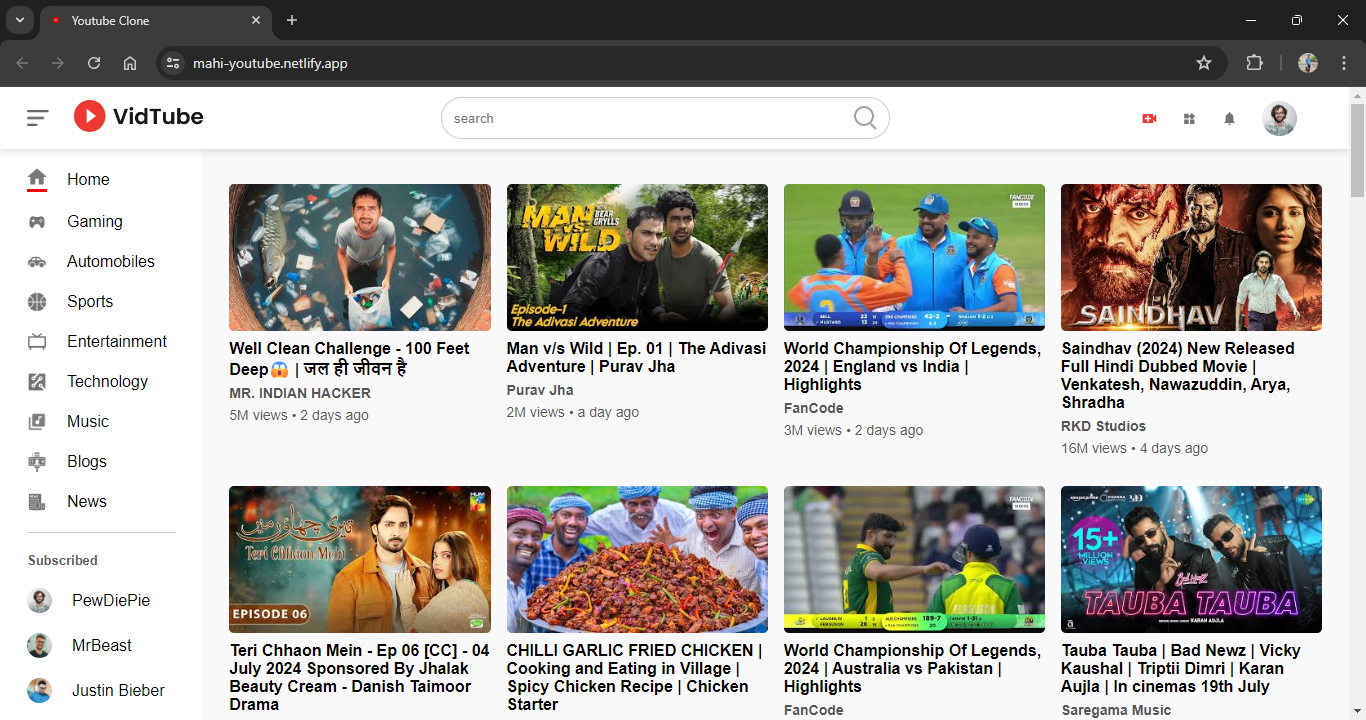Reload the page with browser refresh icon

point(94,63)
